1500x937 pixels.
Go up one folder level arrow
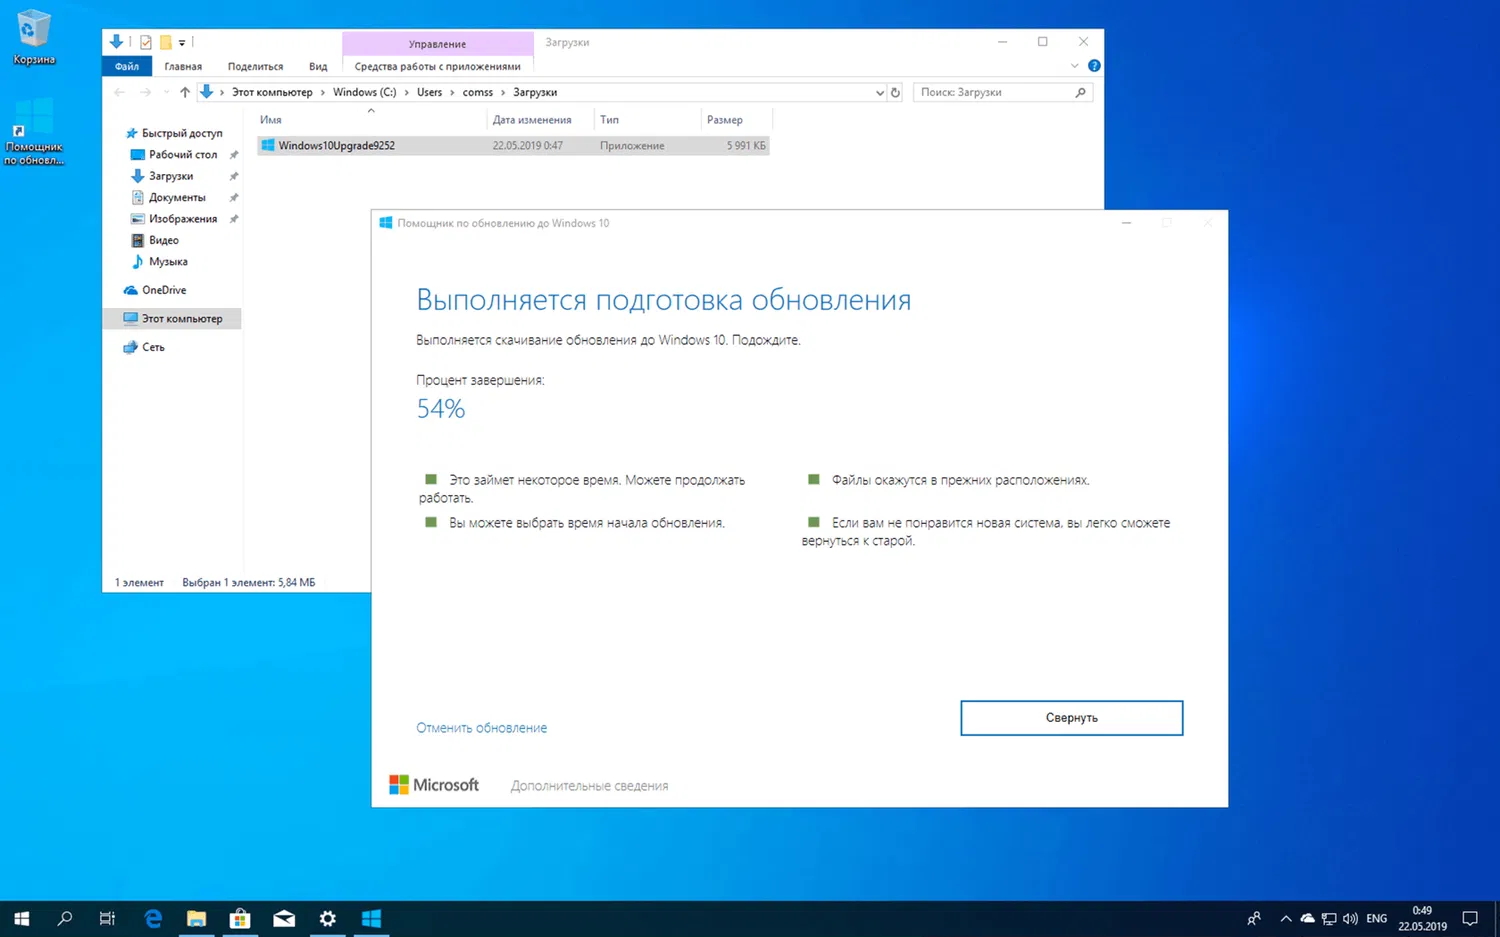[x=185, y=92]
